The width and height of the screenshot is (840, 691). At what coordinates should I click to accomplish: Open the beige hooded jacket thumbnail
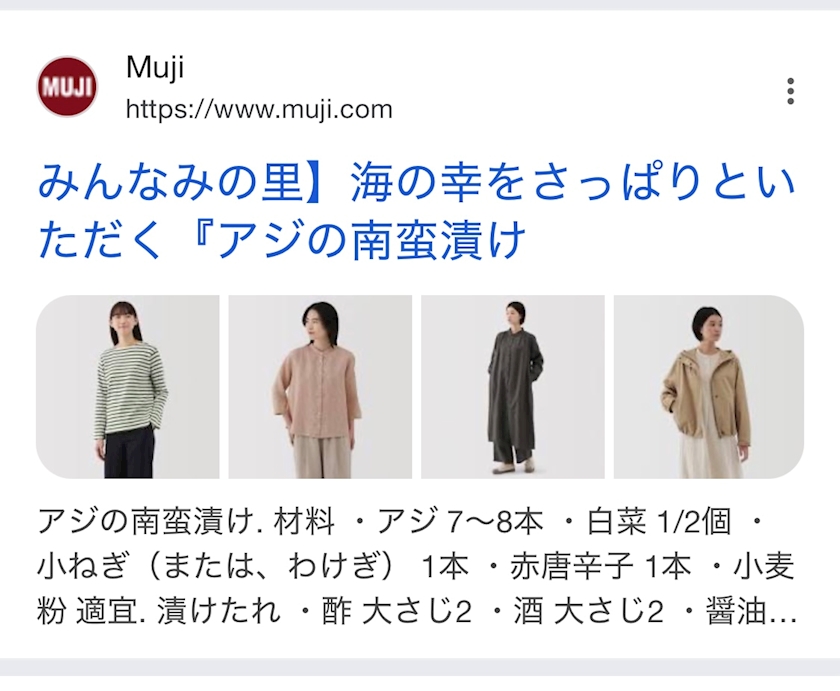(x=709, y=387)
